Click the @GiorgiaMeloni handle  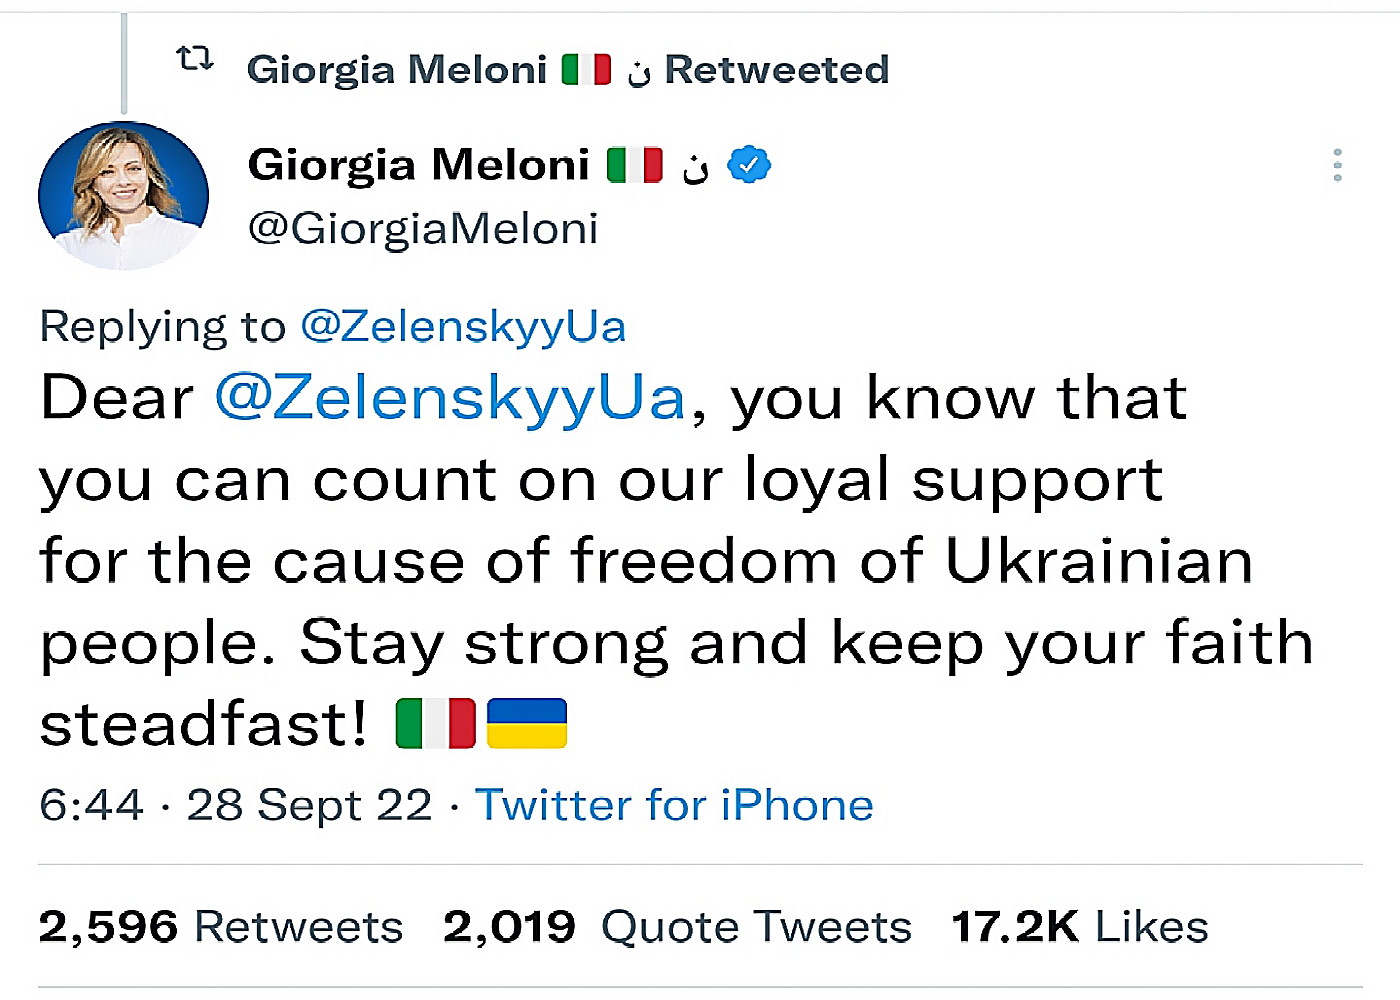423,229
